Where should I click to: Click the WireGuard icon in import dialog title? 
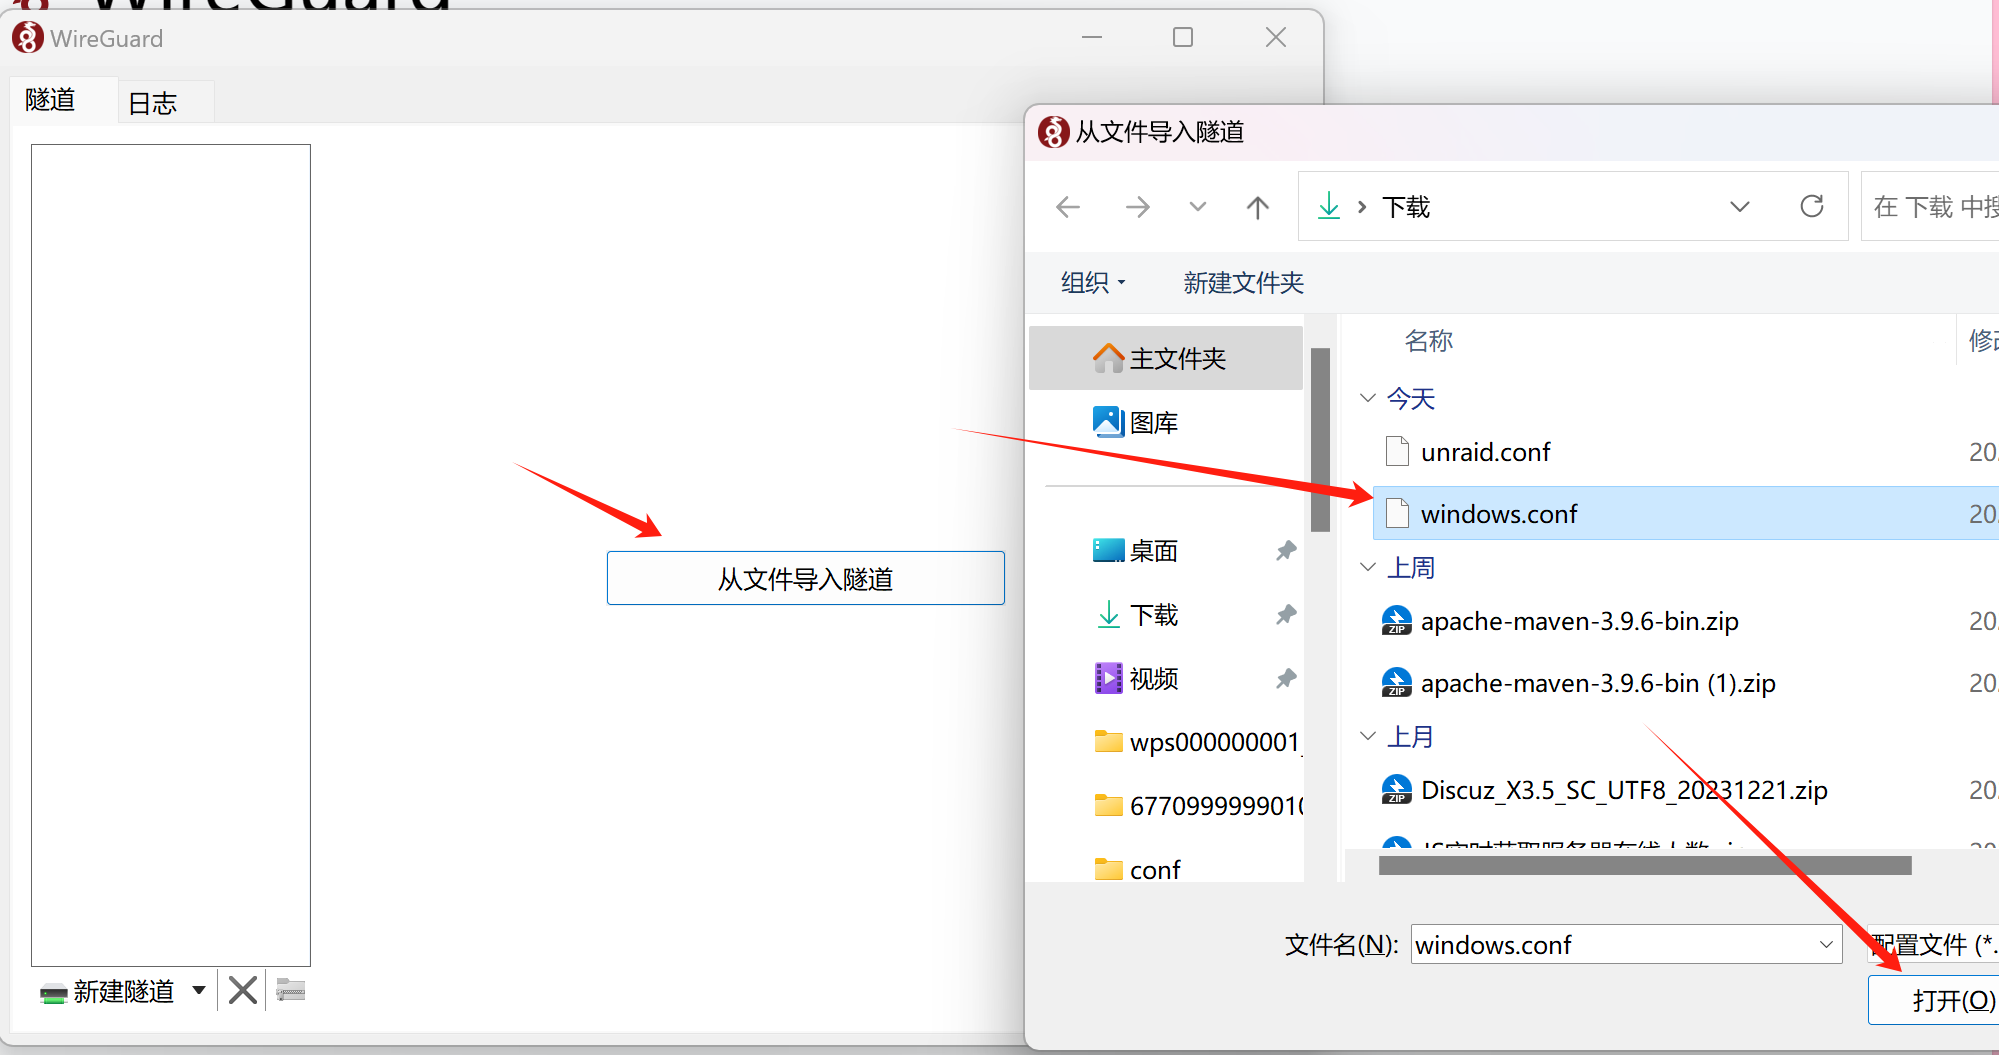click(1053, 132)
